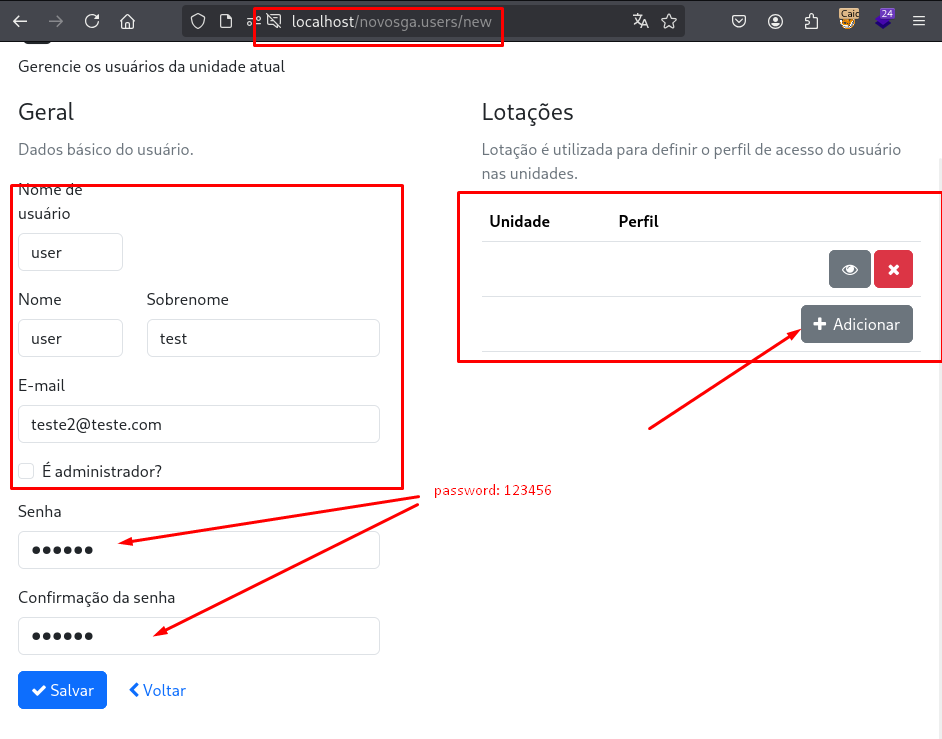The image size is (942, 739).
Task: Check the "É administrador?" checkbox
Action: coord(27,471)
